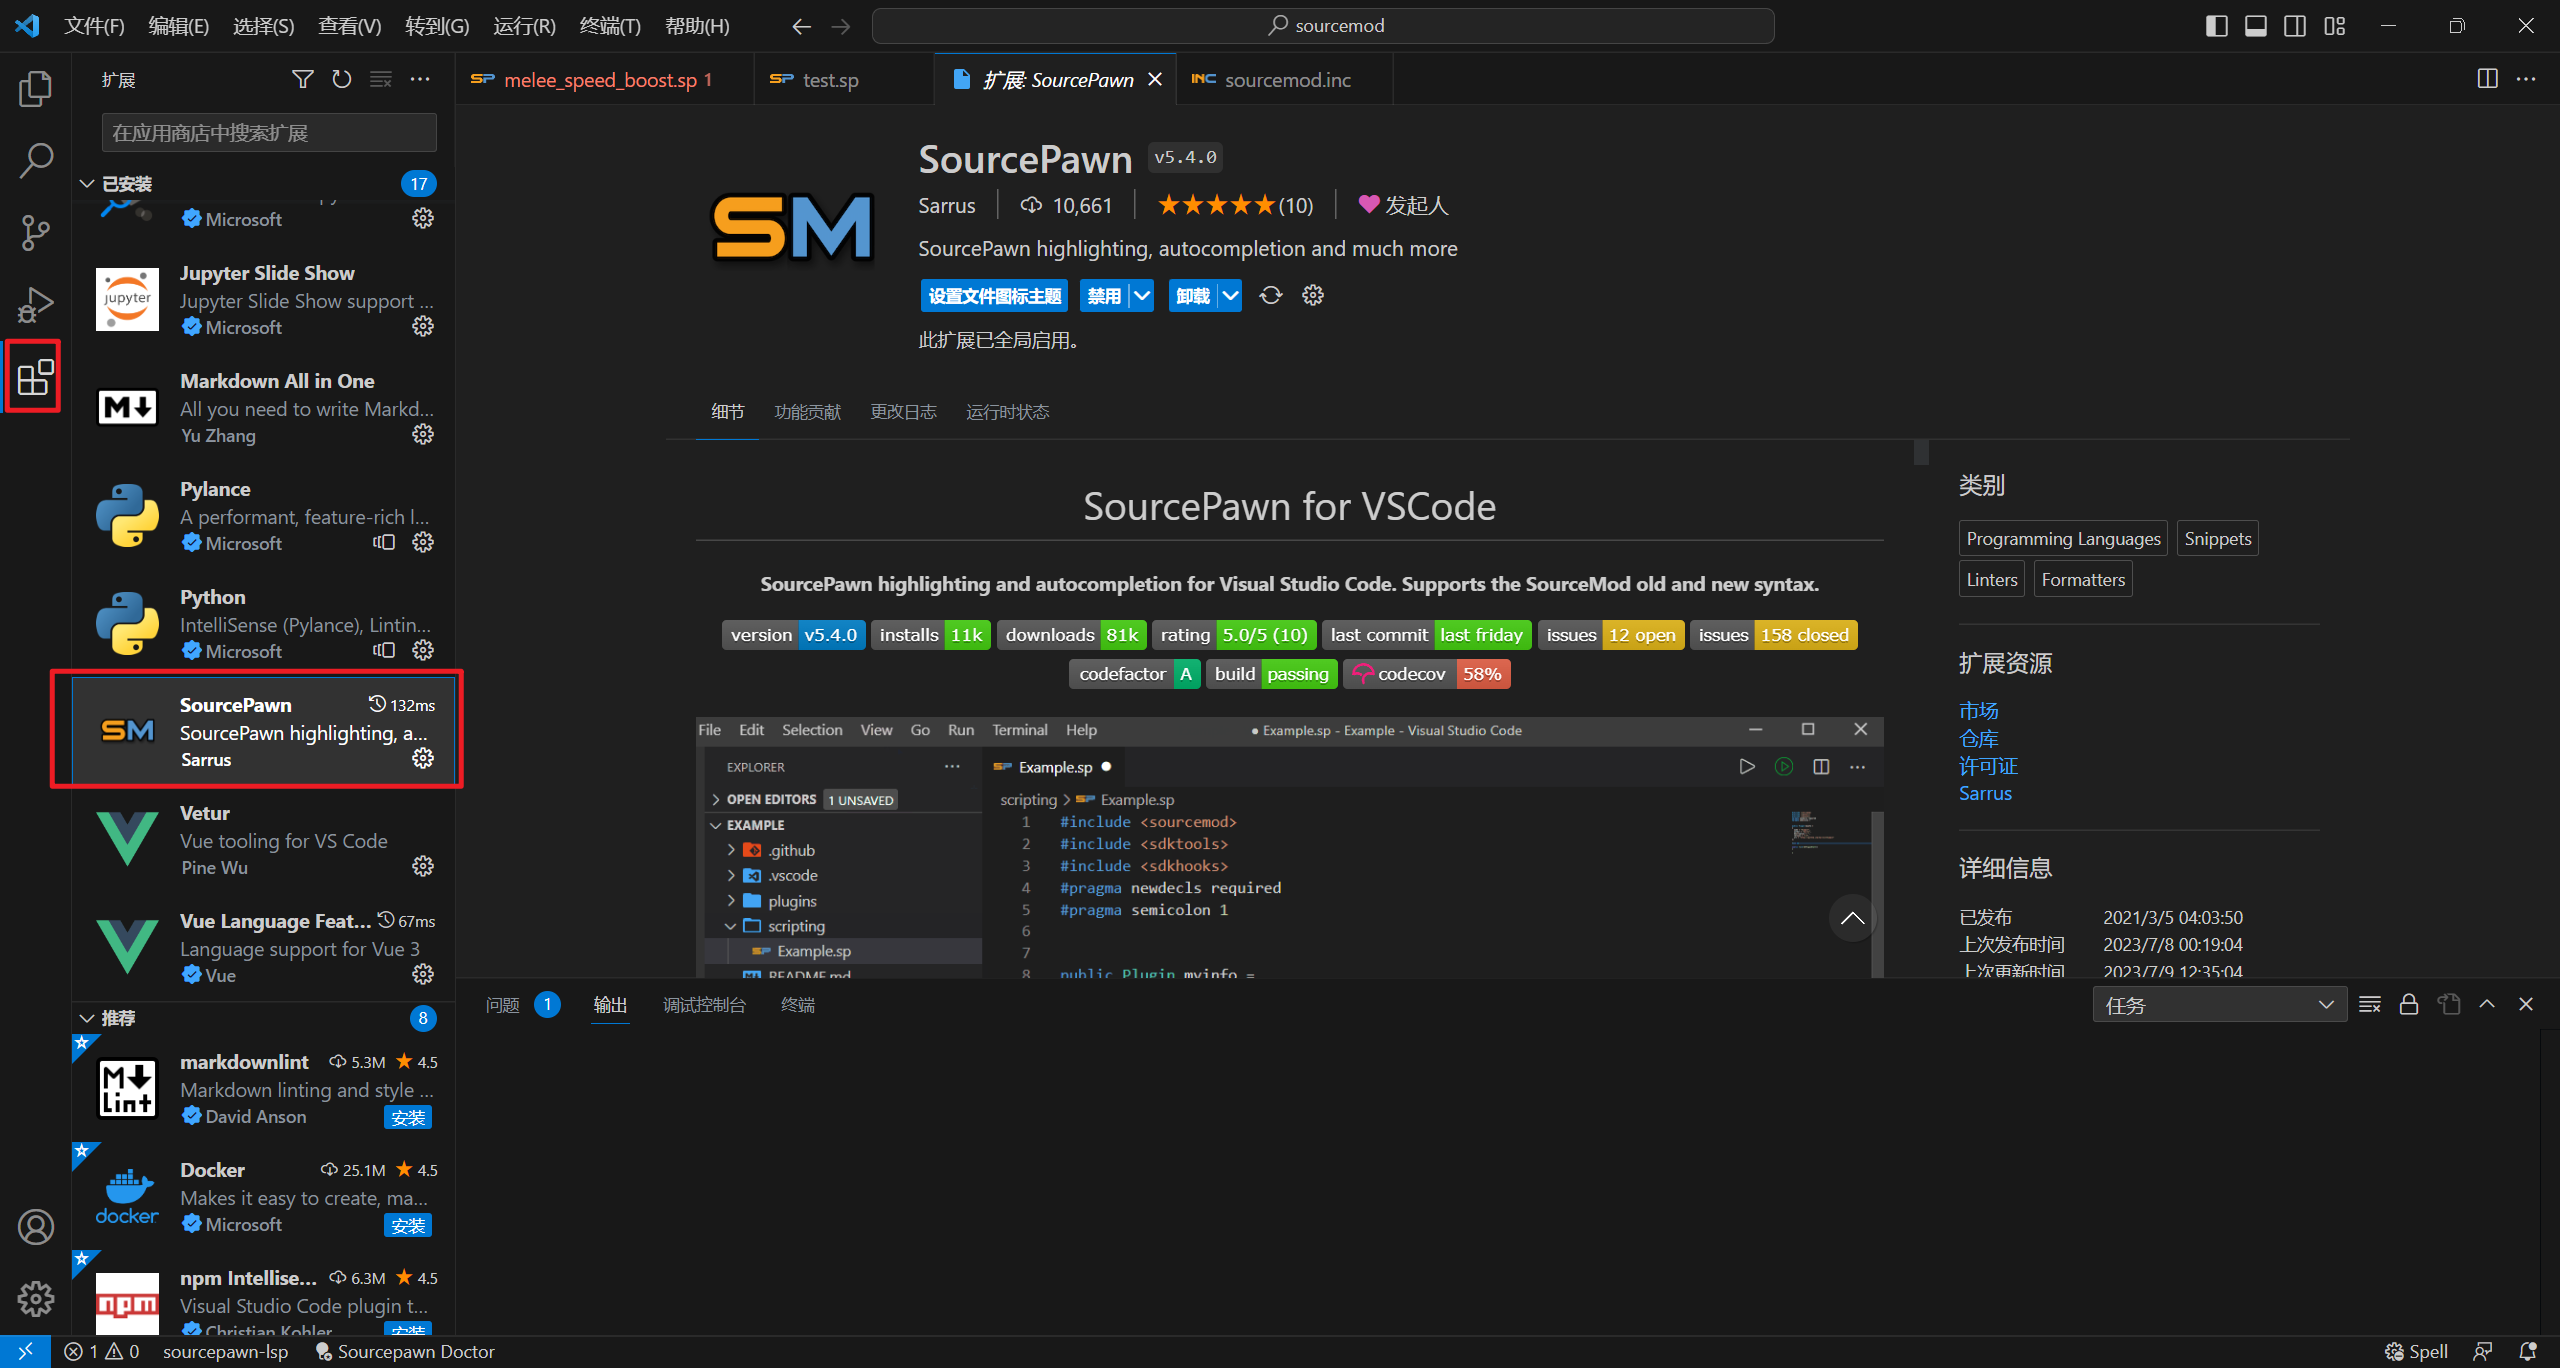The width and height of the screenshot is (2560, 1368).
Task: Open the Search view in activity bar
Action: (x=35, y=160)
